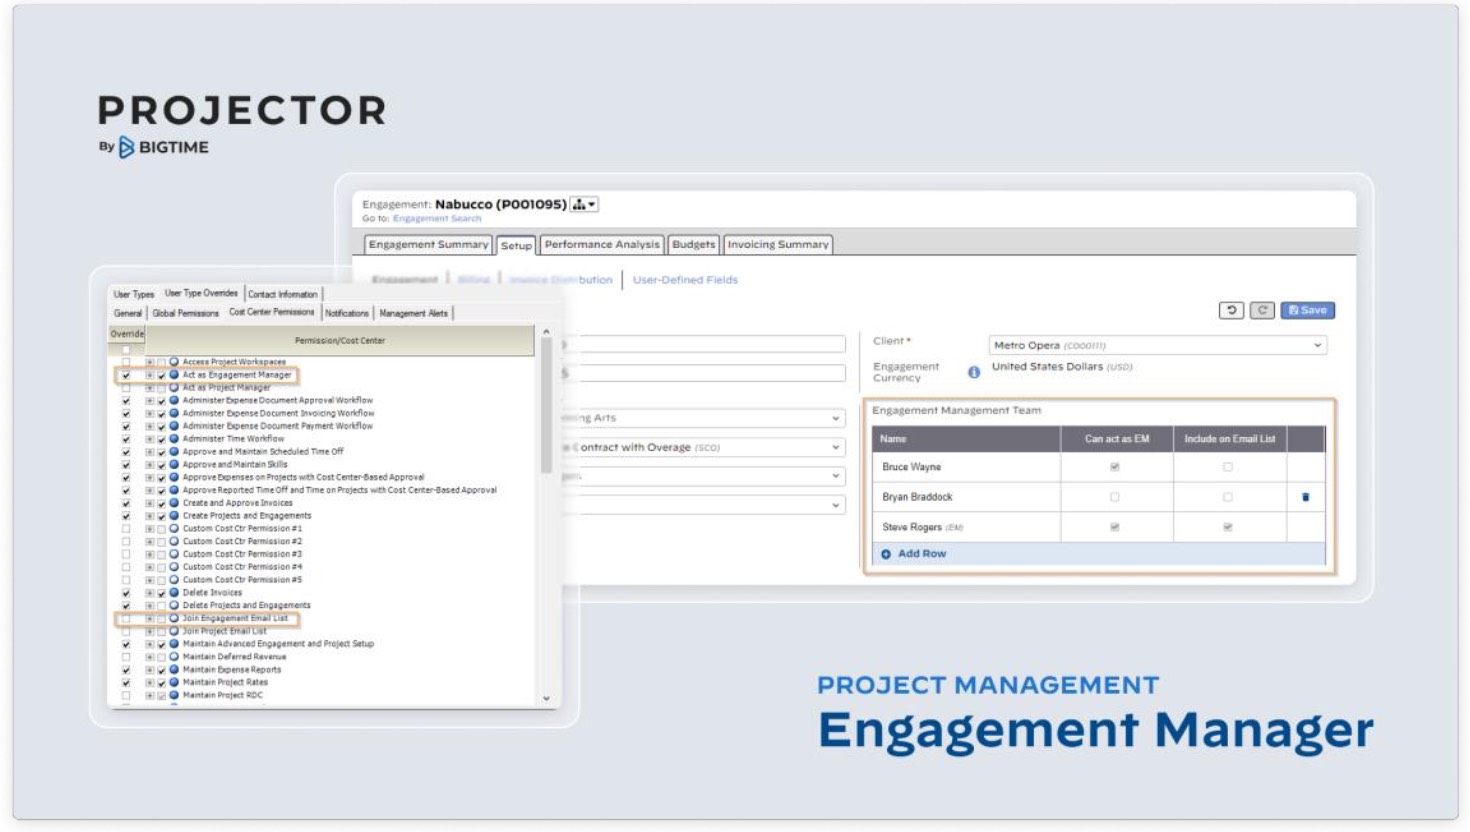
Task: Click the circle icon for Access Project Workspaces
Action: tap(174, 362)
